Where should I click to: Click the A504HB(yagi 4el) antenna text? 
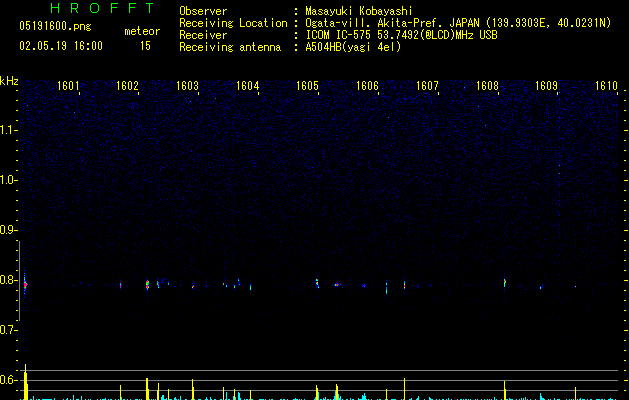pos(353,47)
